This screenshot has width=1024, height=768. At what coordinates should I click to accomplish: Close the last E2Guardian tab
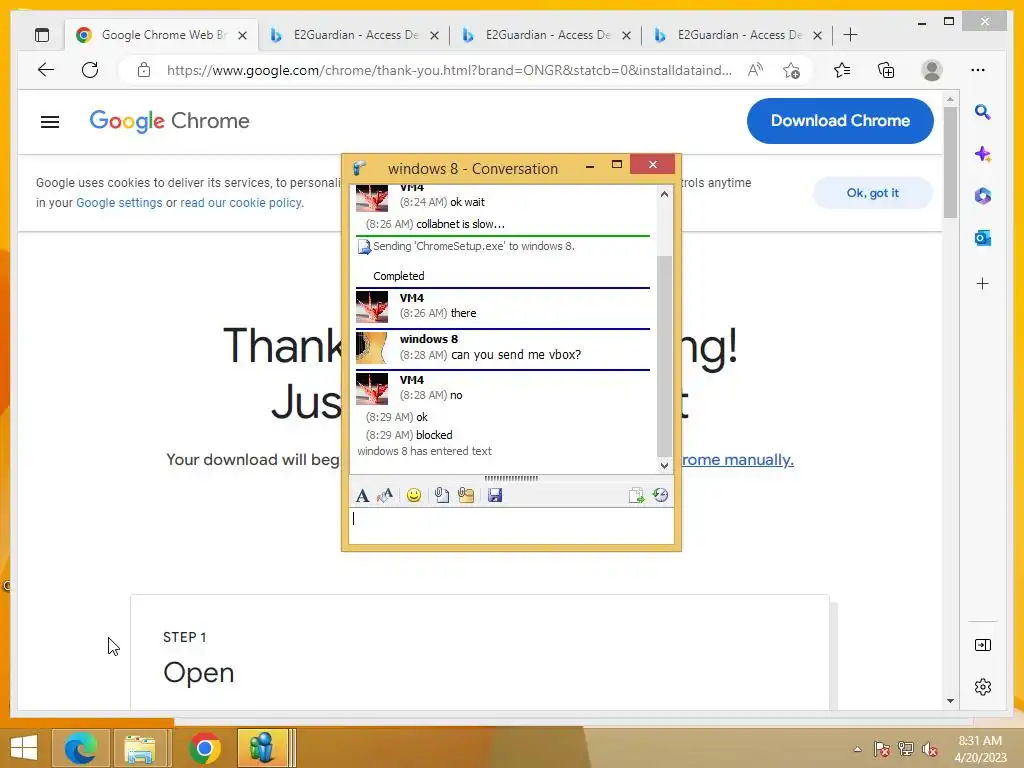coord(817,35)
